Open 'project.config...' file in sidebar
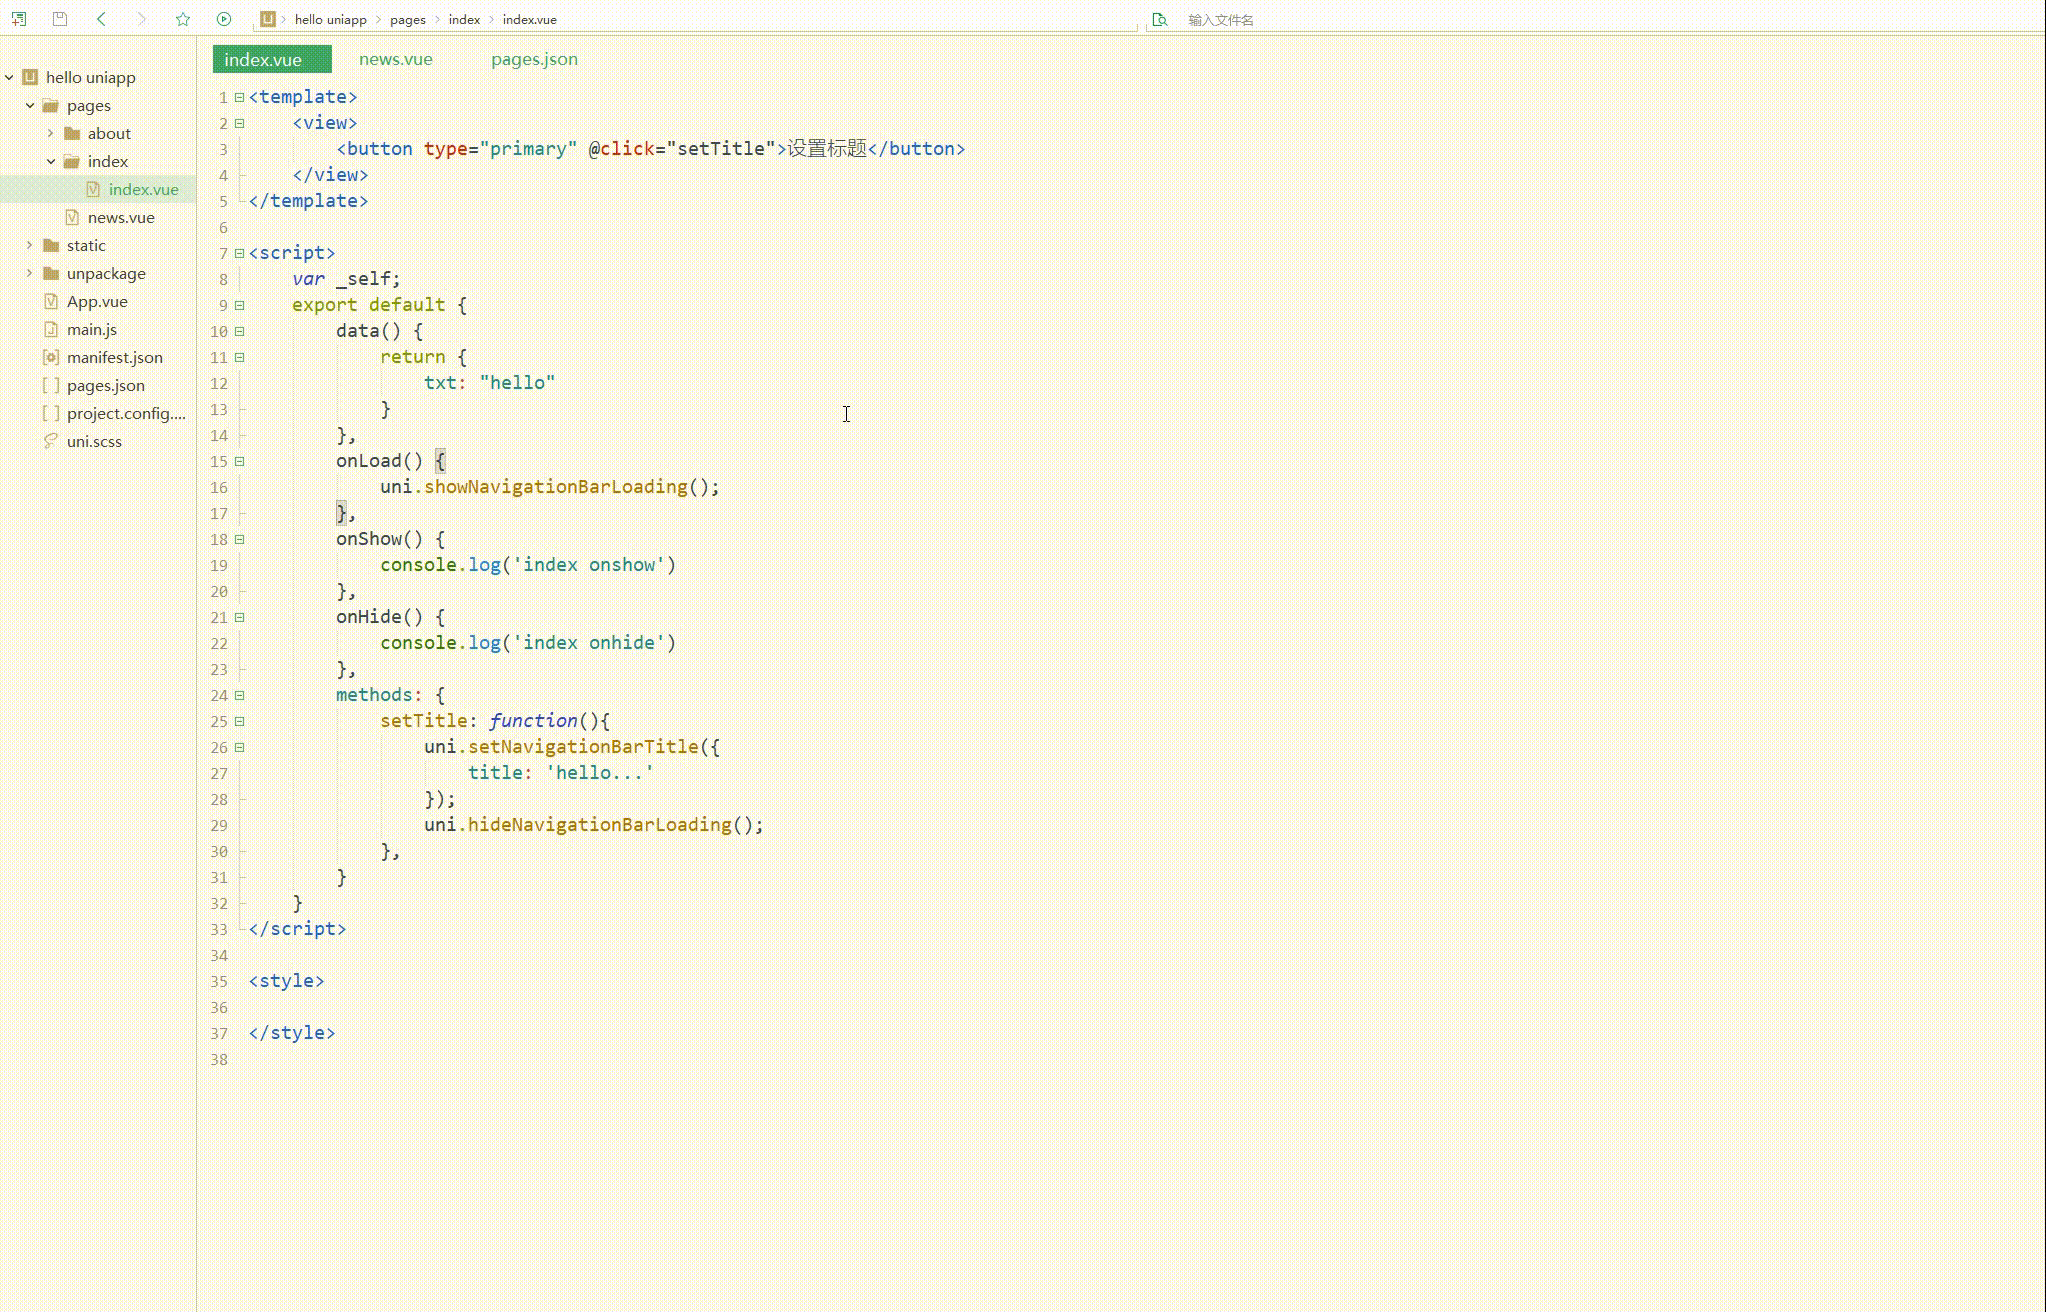This screenshot has height=1312, width=2046. 125,413
